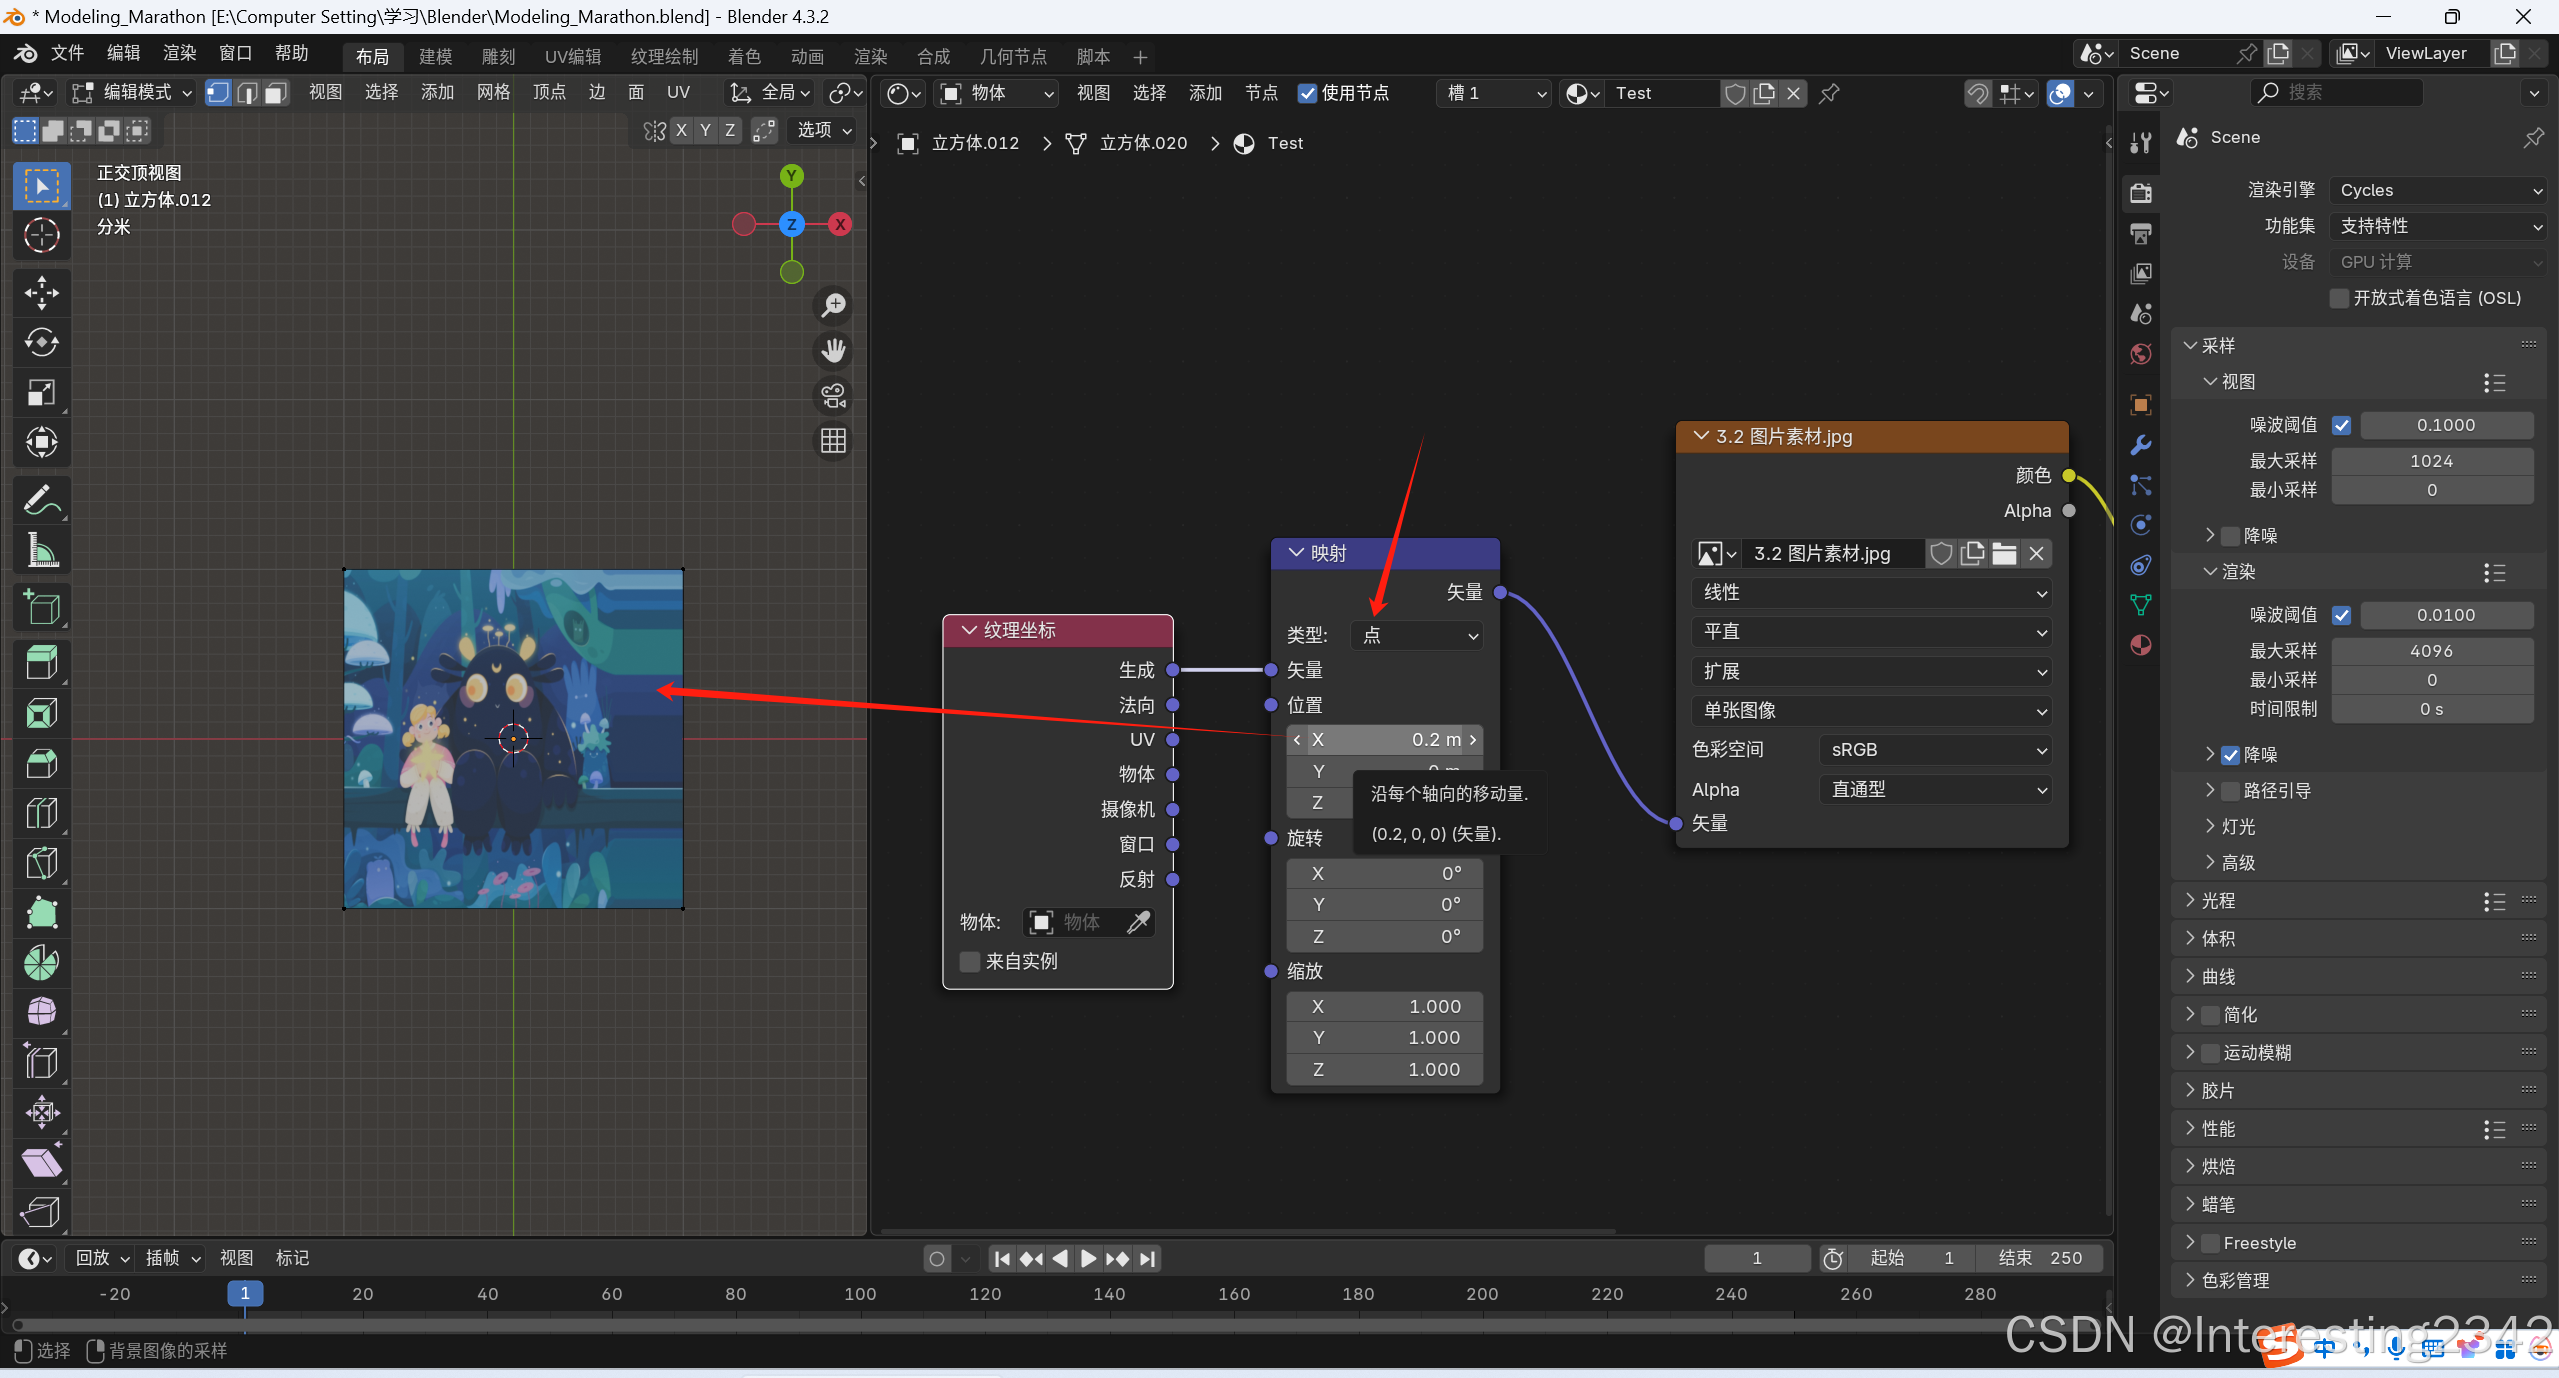The image size is (2559, 1378).
Task: Open the Material properties tab icon
Action: click(x=2141, y=645)
